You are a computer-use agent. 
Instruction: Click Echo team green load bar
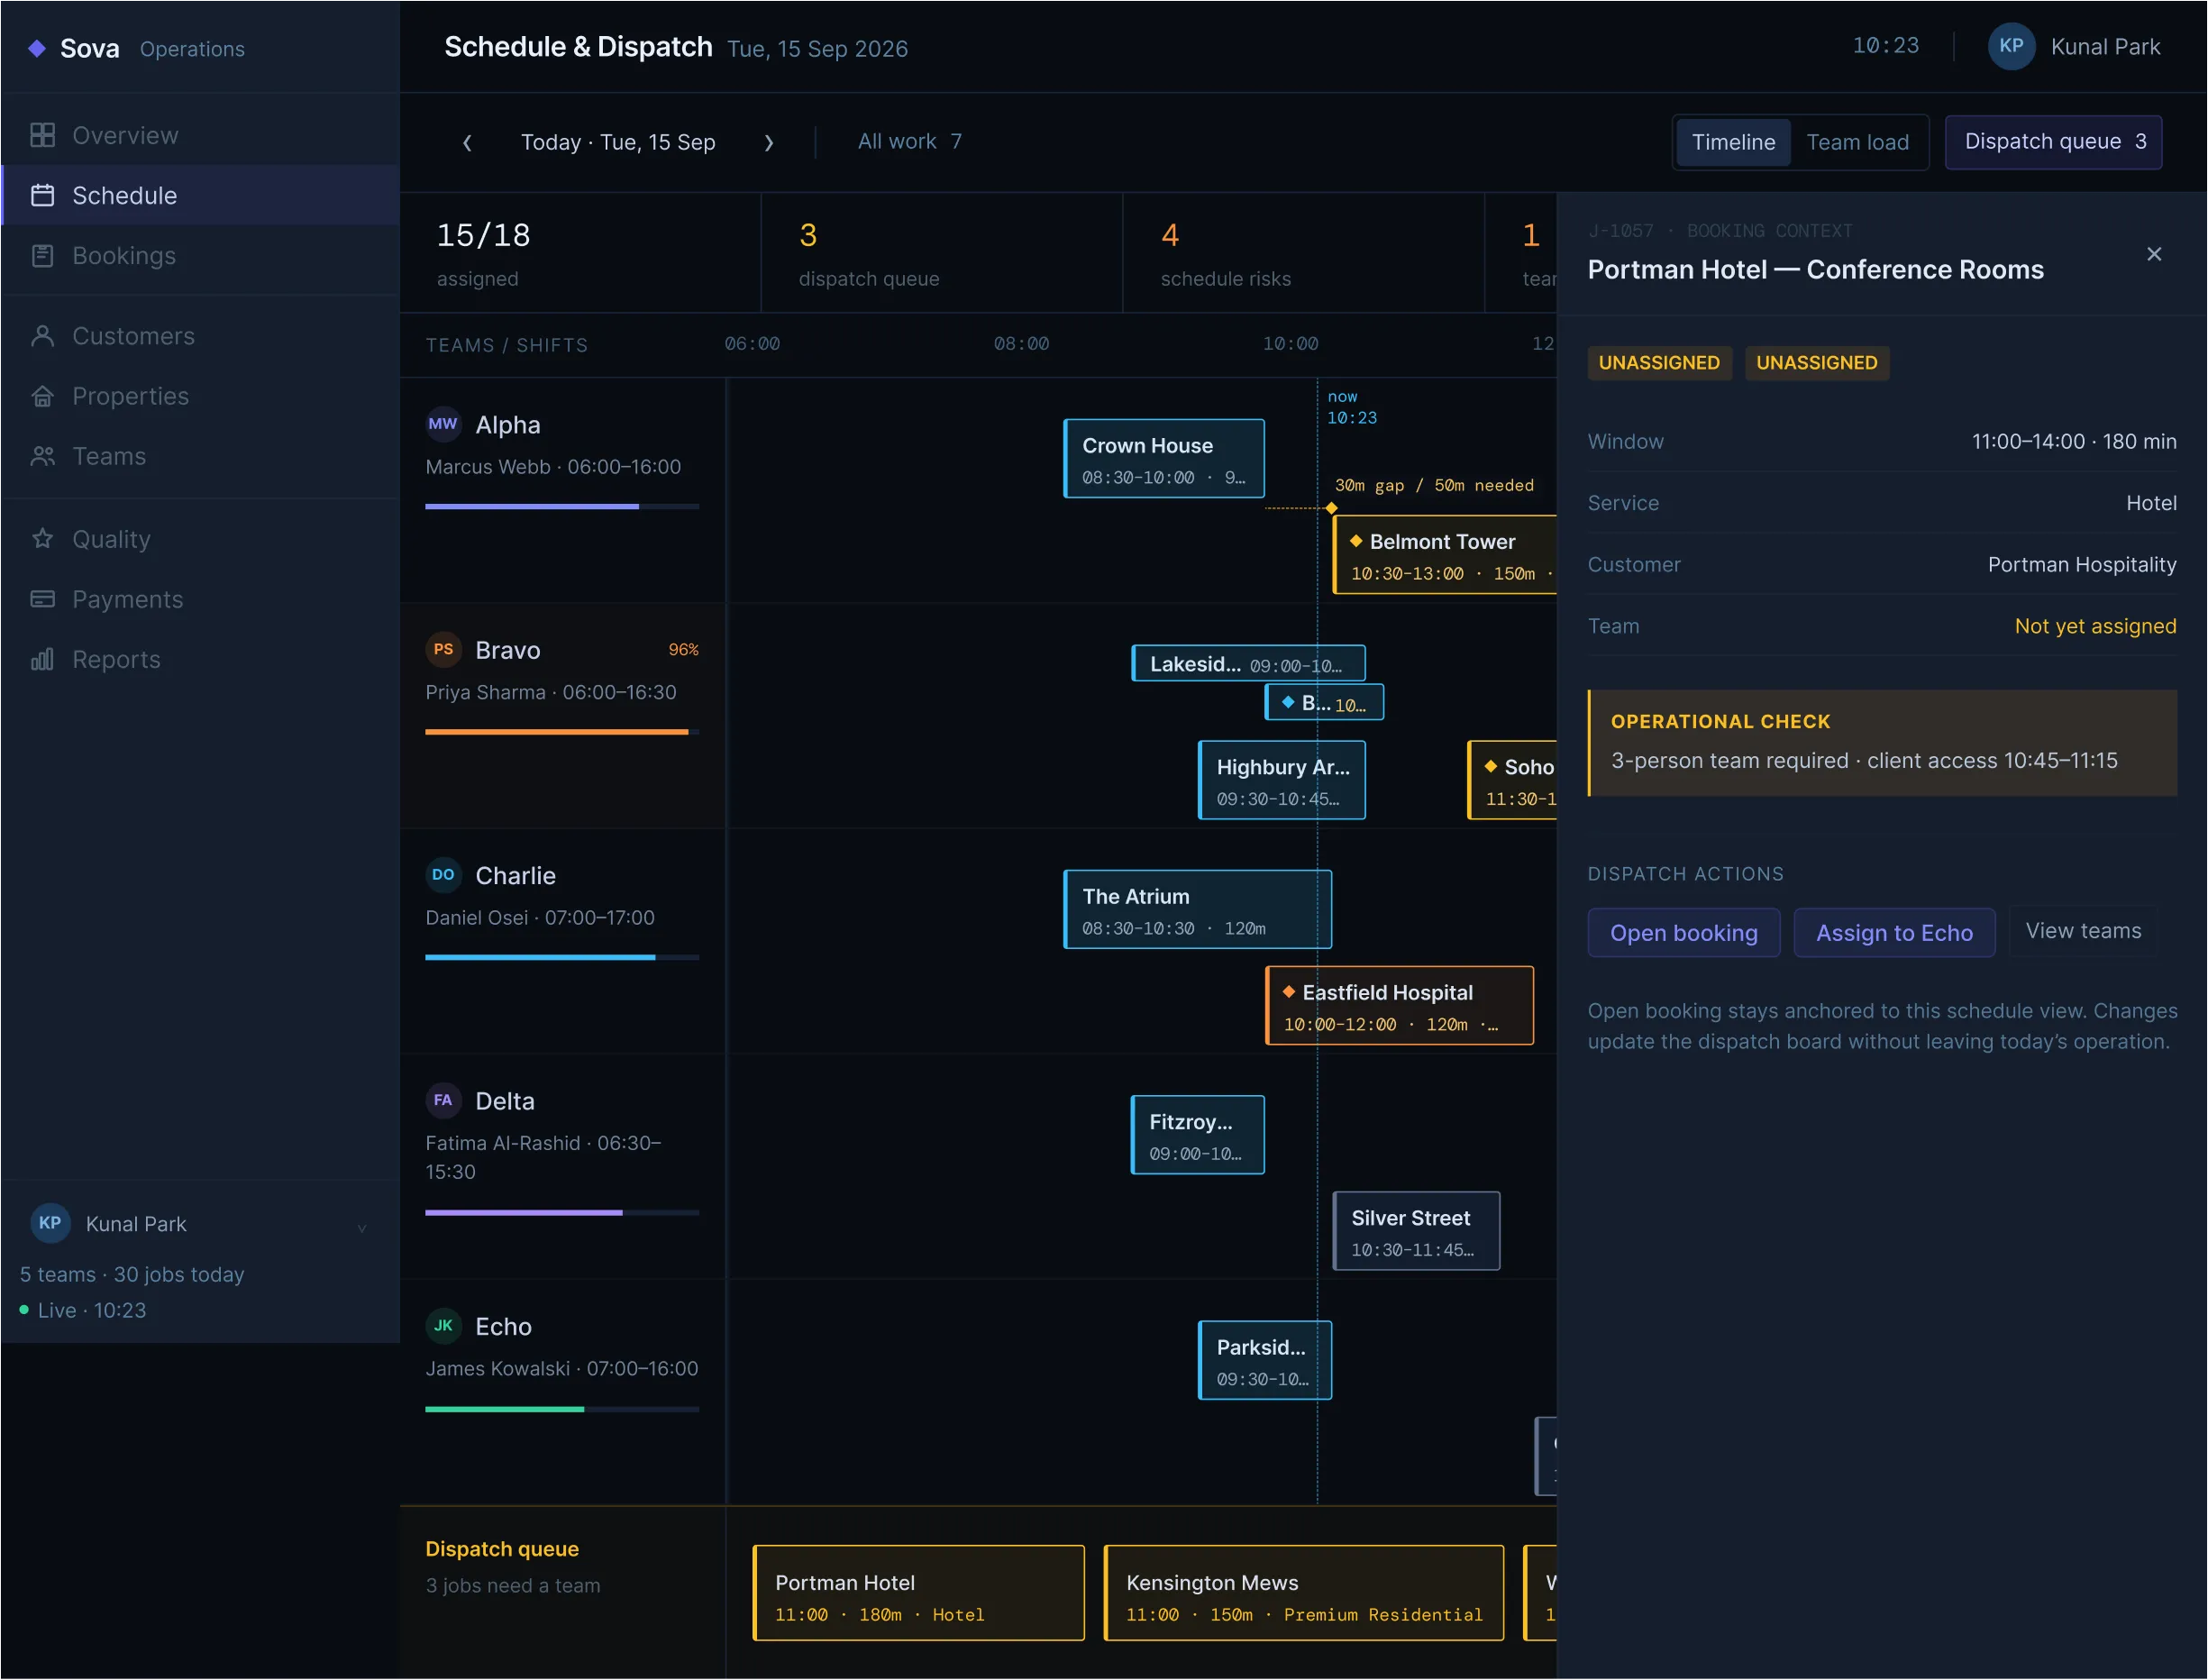[561, 1410]
